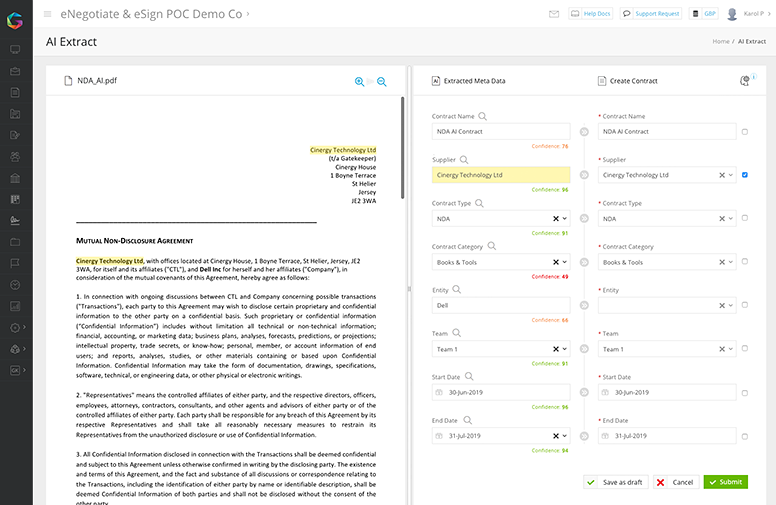776x505 pixels.
Task: Open the flag icon in sidebar
Action: point(15,263)
